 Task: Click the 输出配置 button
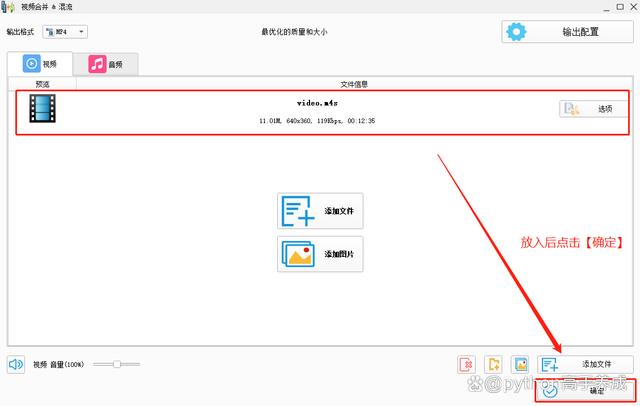pyautogui.click(x=565, y=32)
